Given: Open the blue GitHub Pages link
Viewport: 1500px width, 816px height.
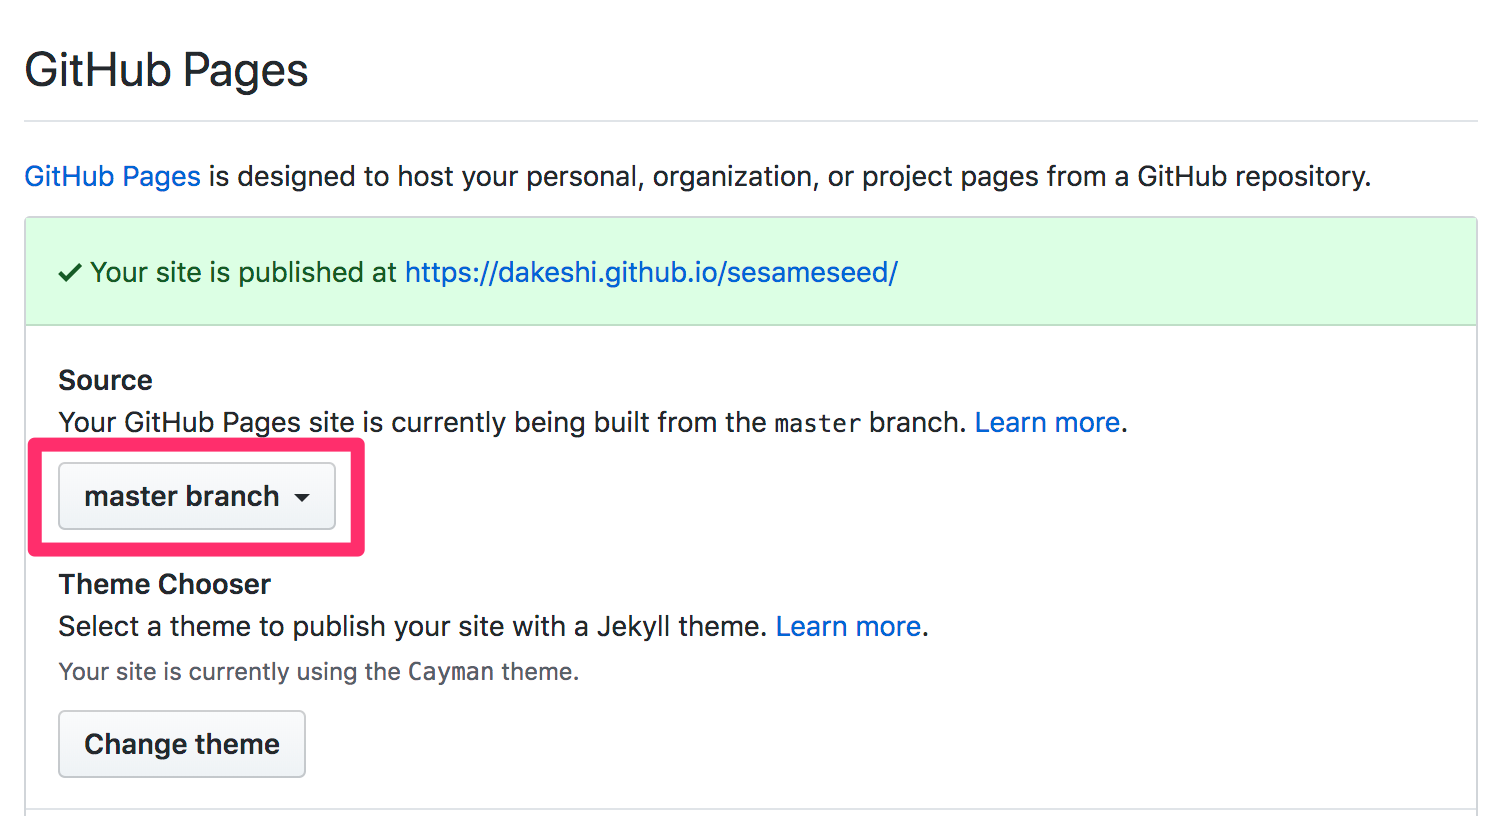Looking at the screenshot, I should [x=112, y=177].
